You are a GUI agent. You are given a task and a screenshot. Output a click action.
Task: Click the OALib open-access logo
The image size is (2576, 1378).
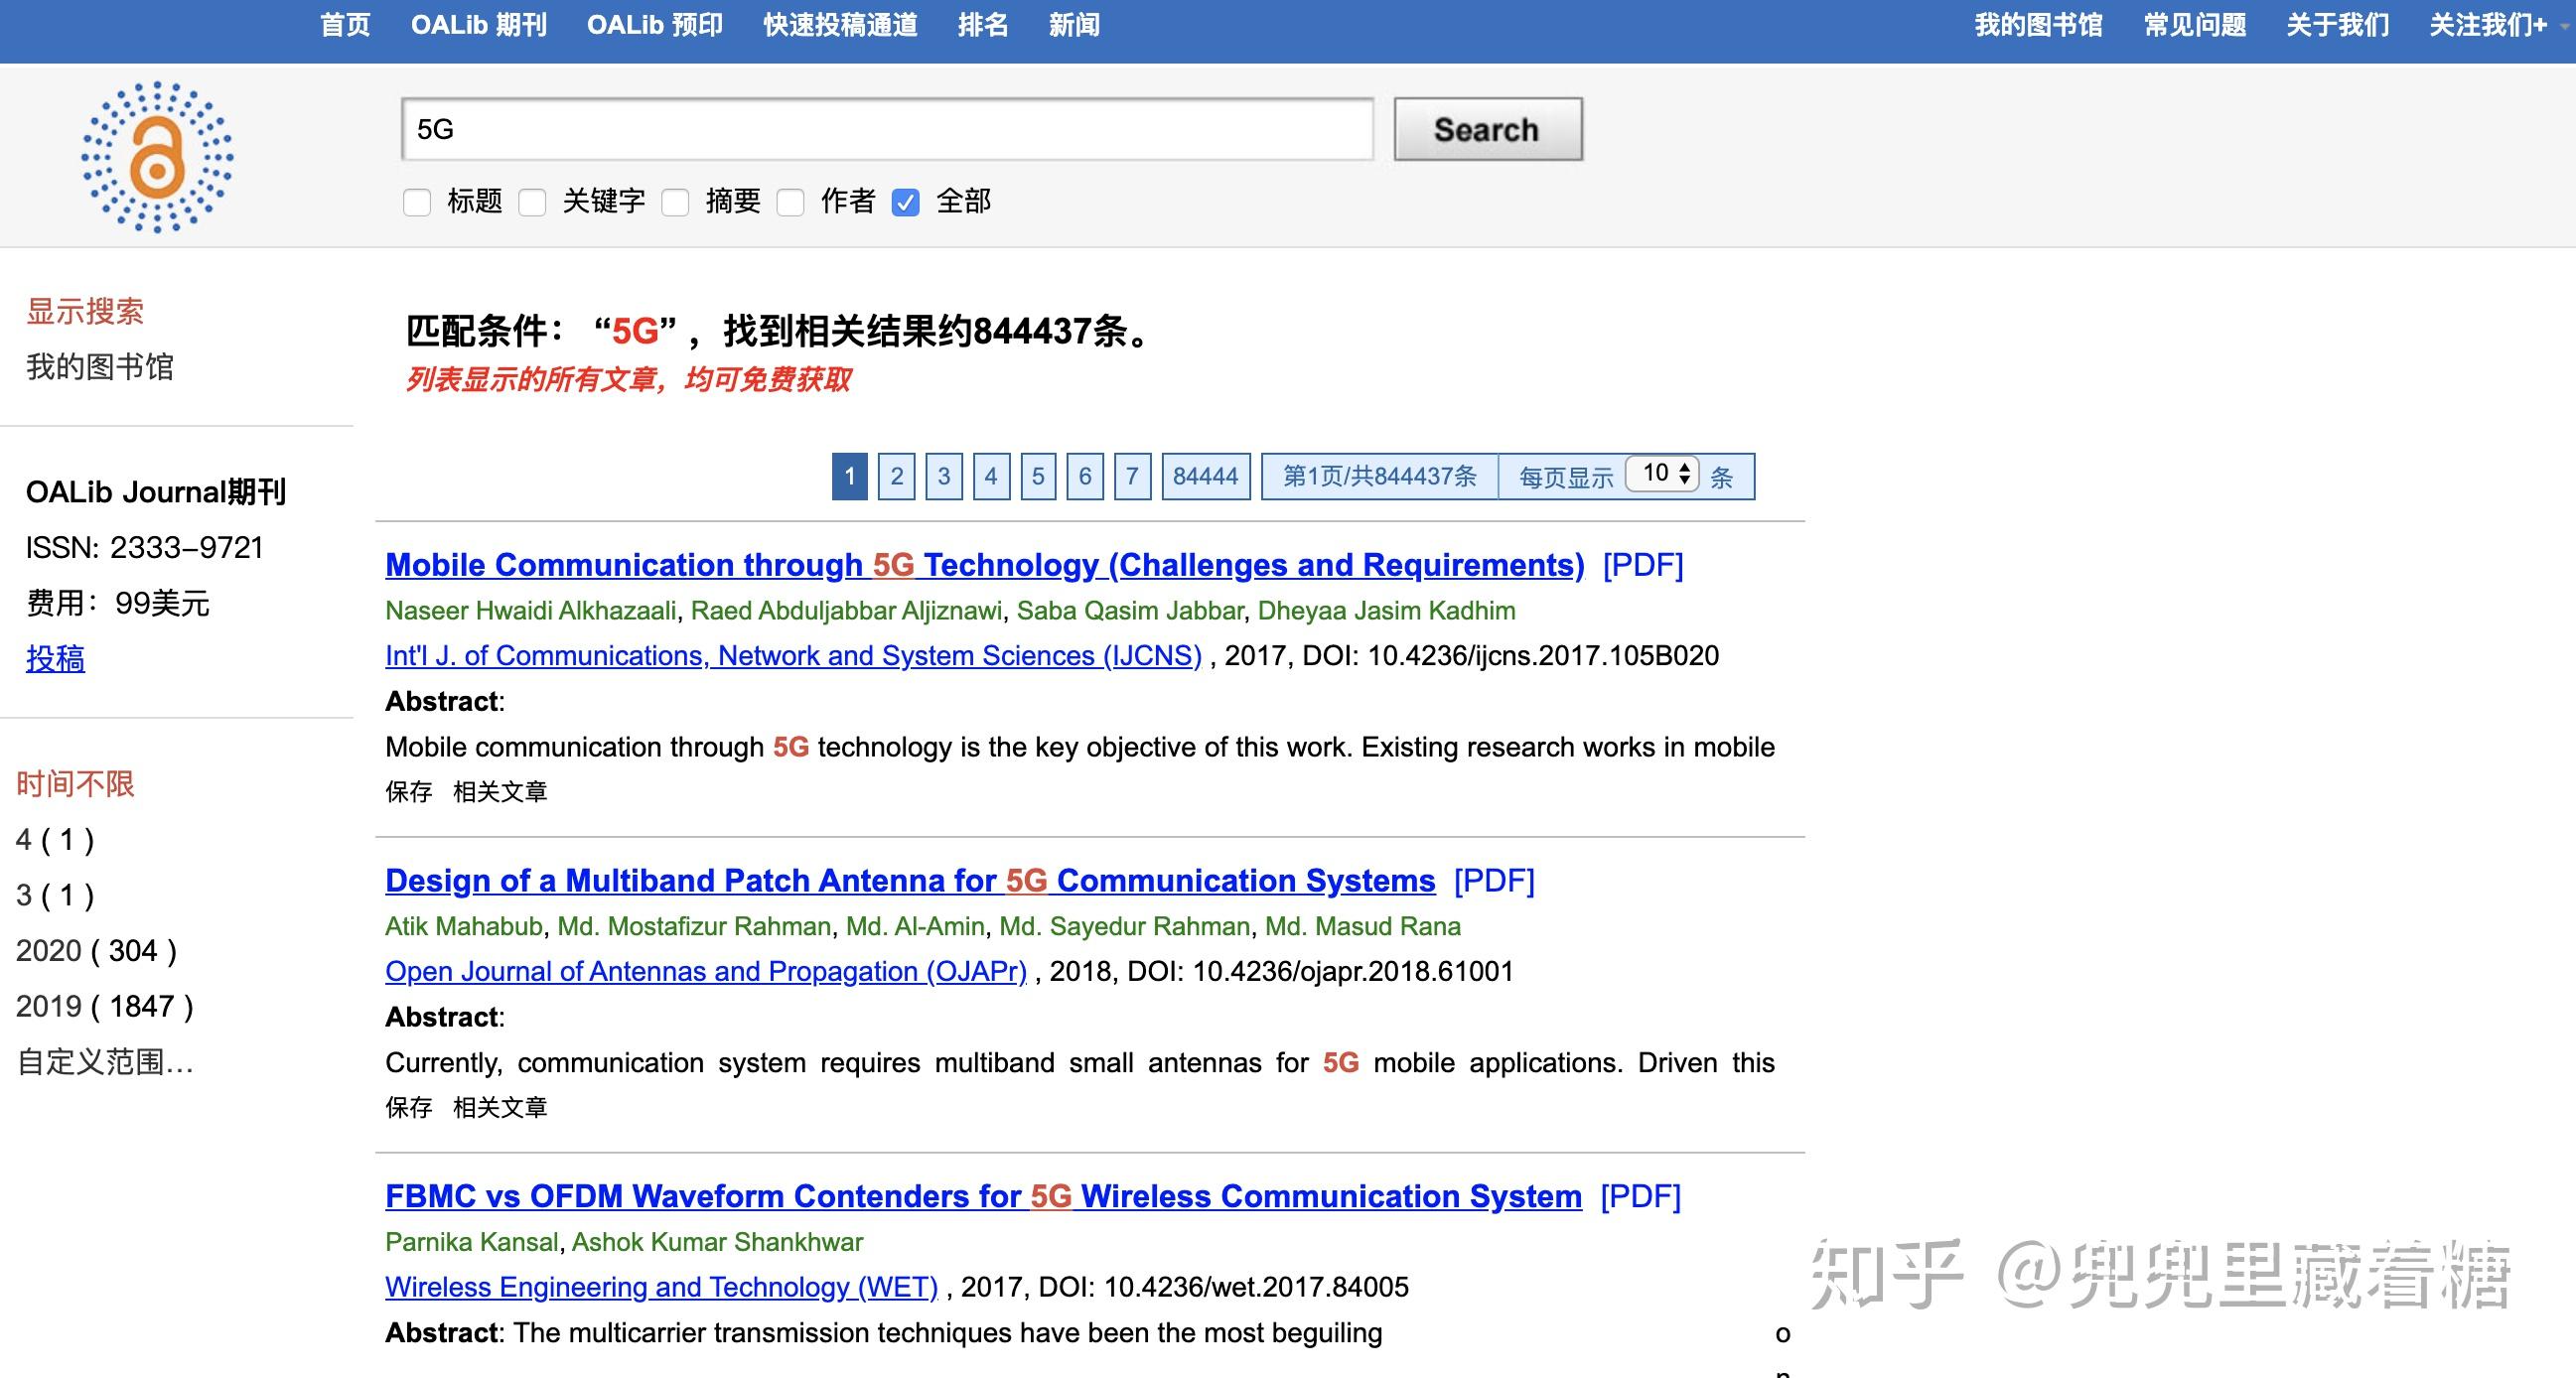coord(157,157)
